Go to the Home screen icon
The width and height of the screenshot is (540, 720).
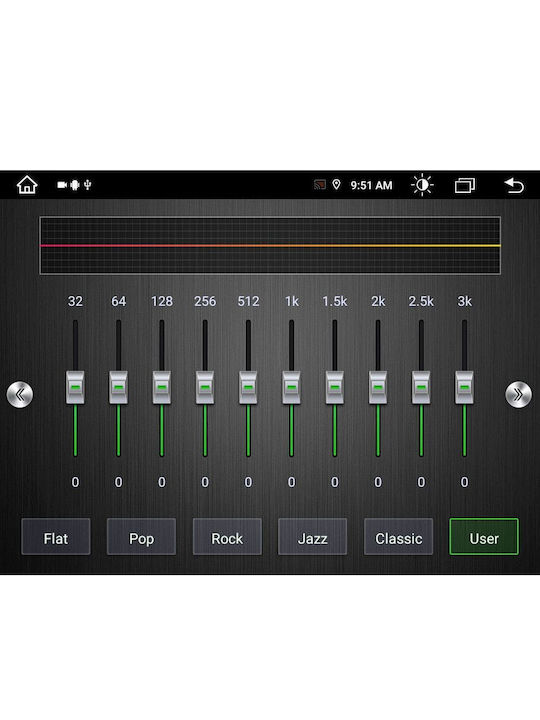[27, 185]
